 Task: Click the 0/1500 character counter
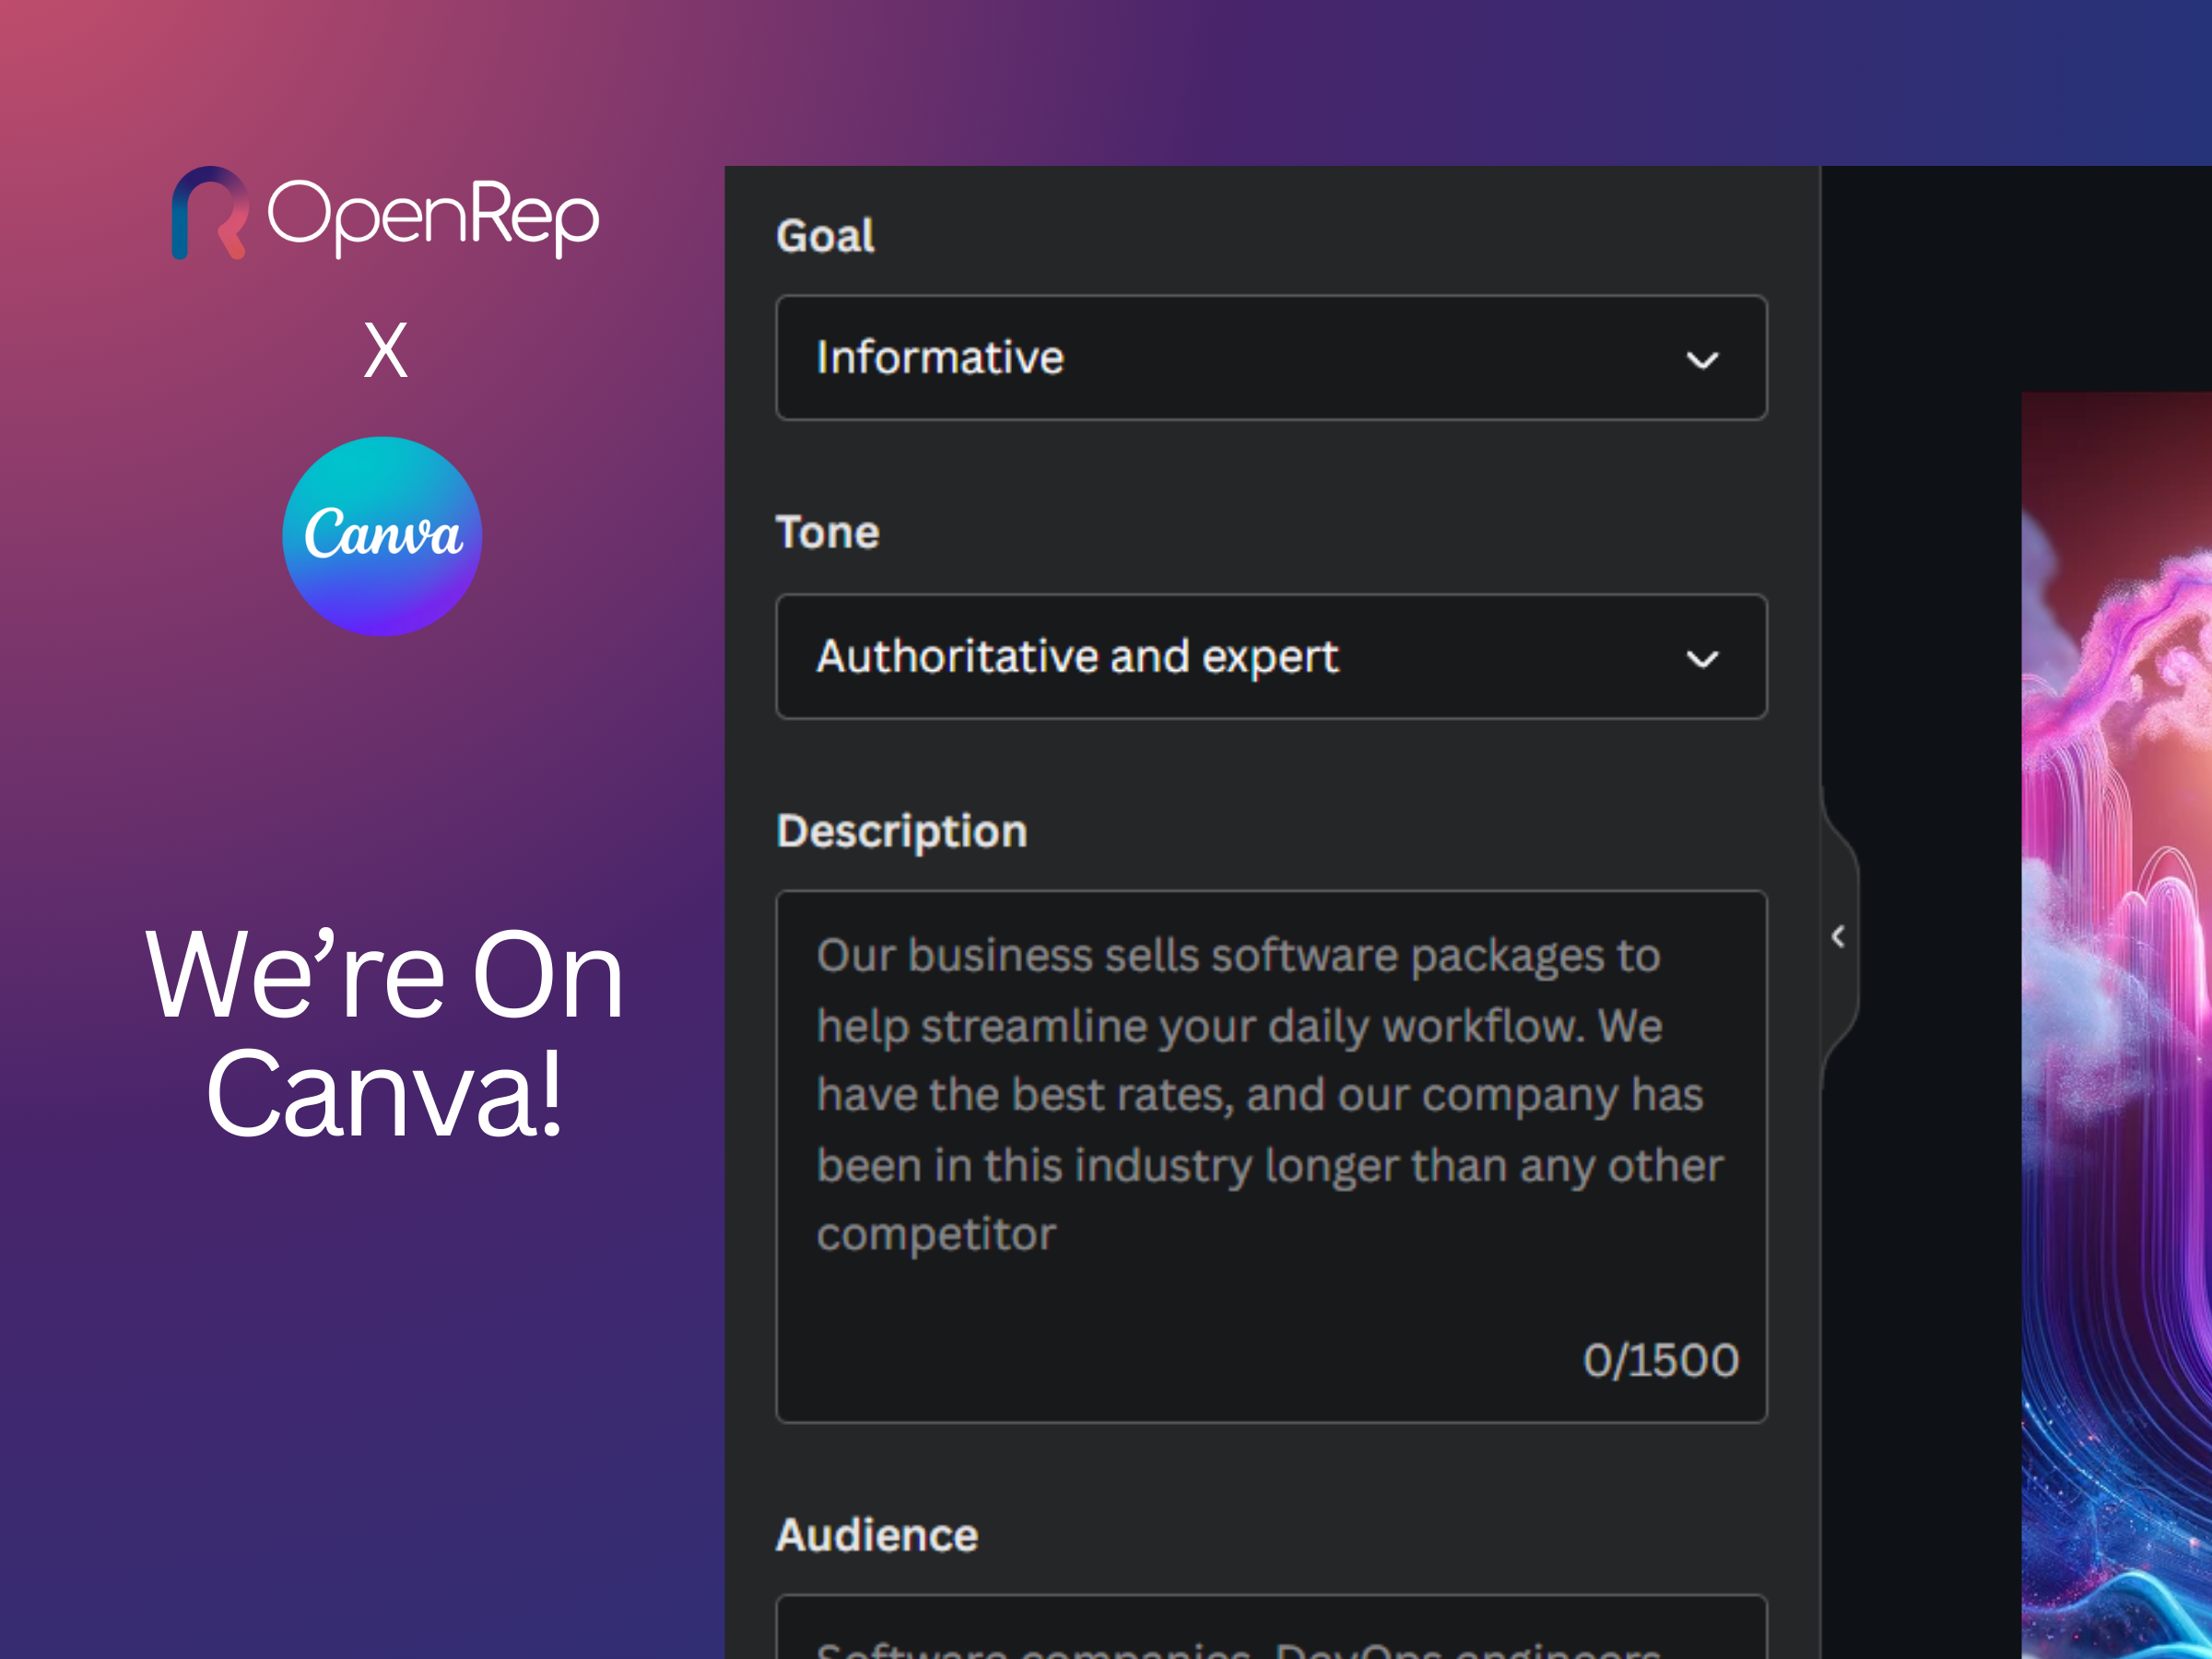click(1660, 1359)
